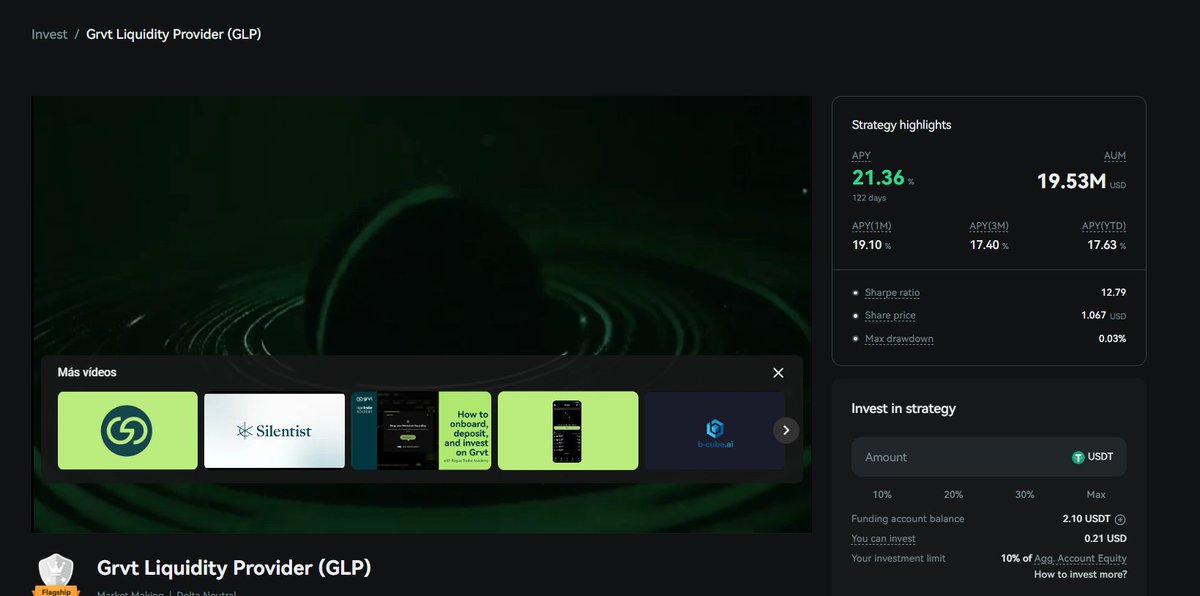Open the Silentist video thumbnail

274,430
